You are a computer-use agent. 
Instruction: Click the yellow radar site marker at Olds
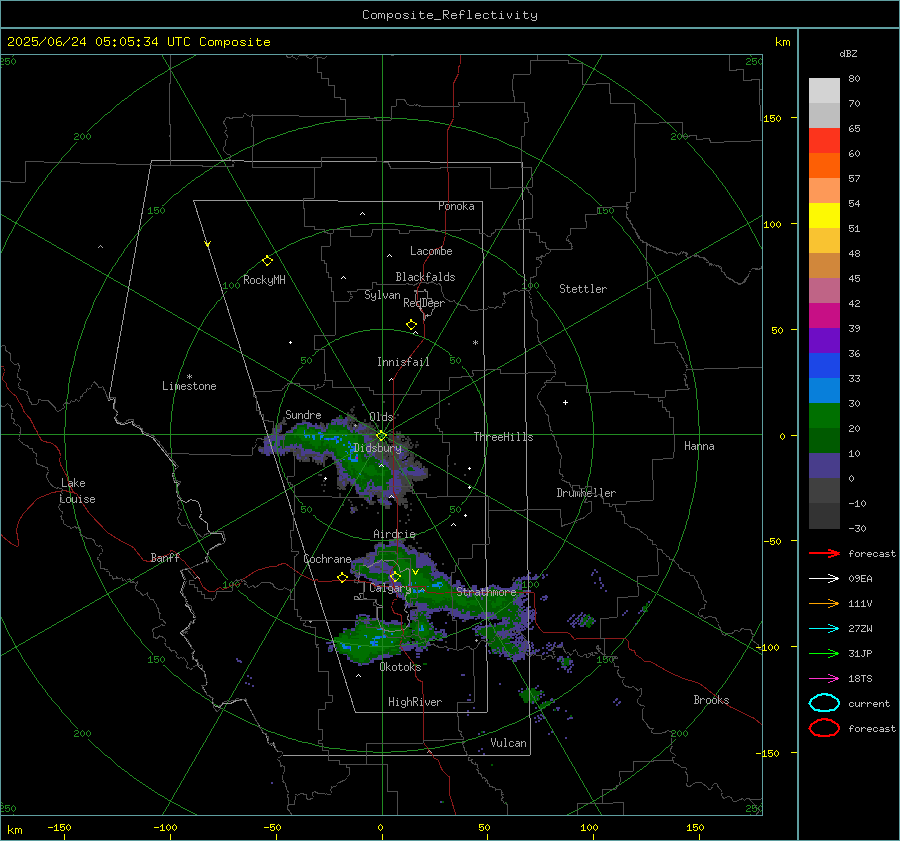[x=381, y=436]
